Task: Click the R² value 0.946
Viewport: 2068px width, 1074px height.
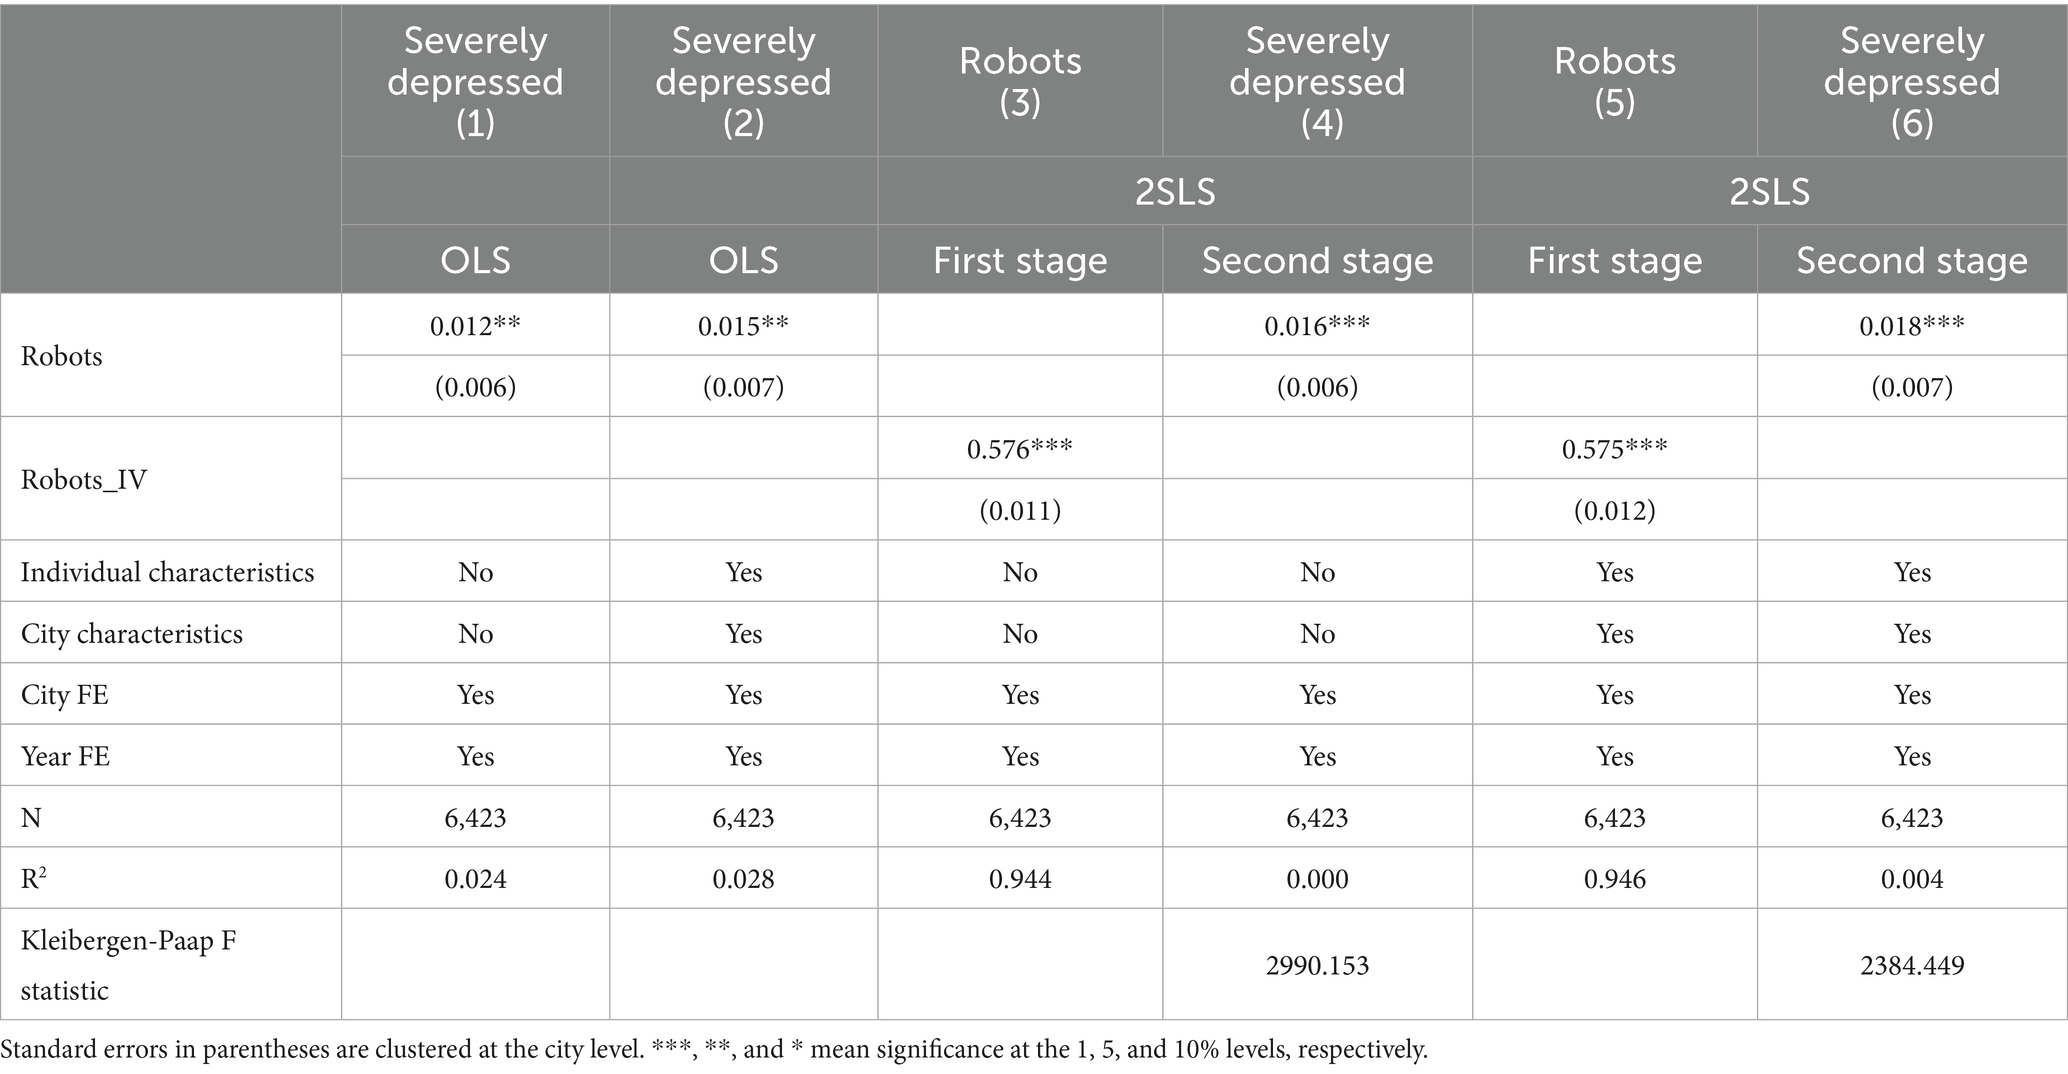Action: click(1614, 879)
